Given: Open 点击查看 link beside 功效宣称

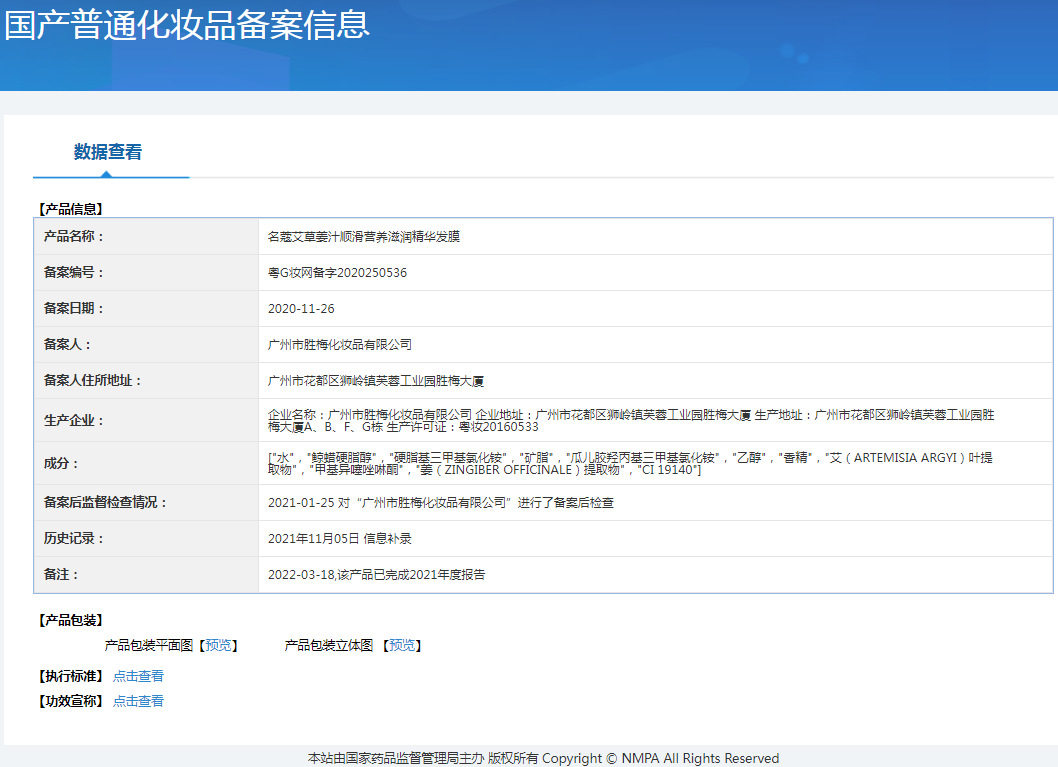Looking at the screenshot, I should point(138,701).
